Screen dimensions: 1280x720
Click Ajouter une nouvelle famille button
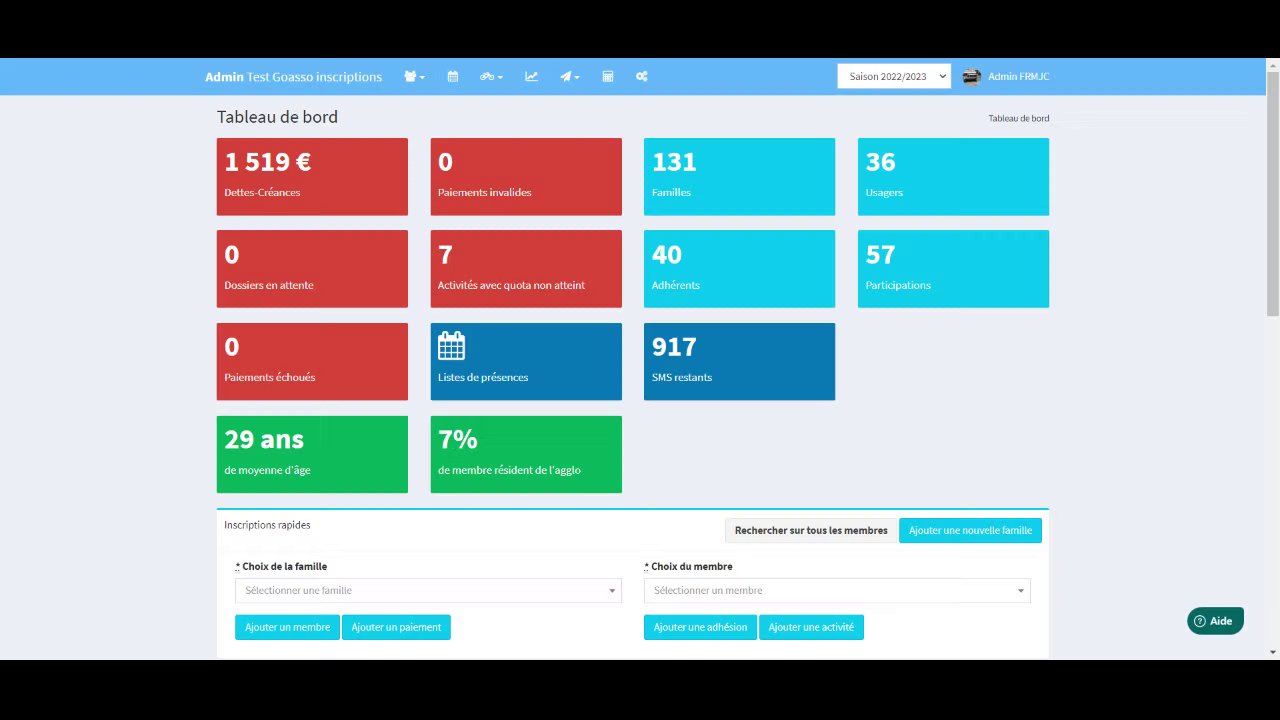pos(970,531)
